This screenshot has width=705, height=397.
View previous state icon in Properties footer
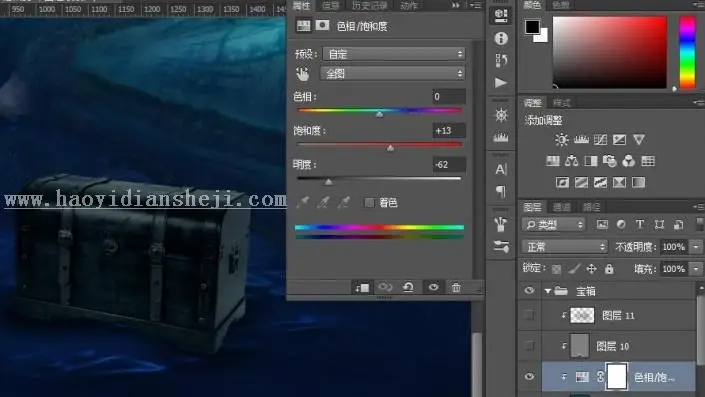[385, 287]
